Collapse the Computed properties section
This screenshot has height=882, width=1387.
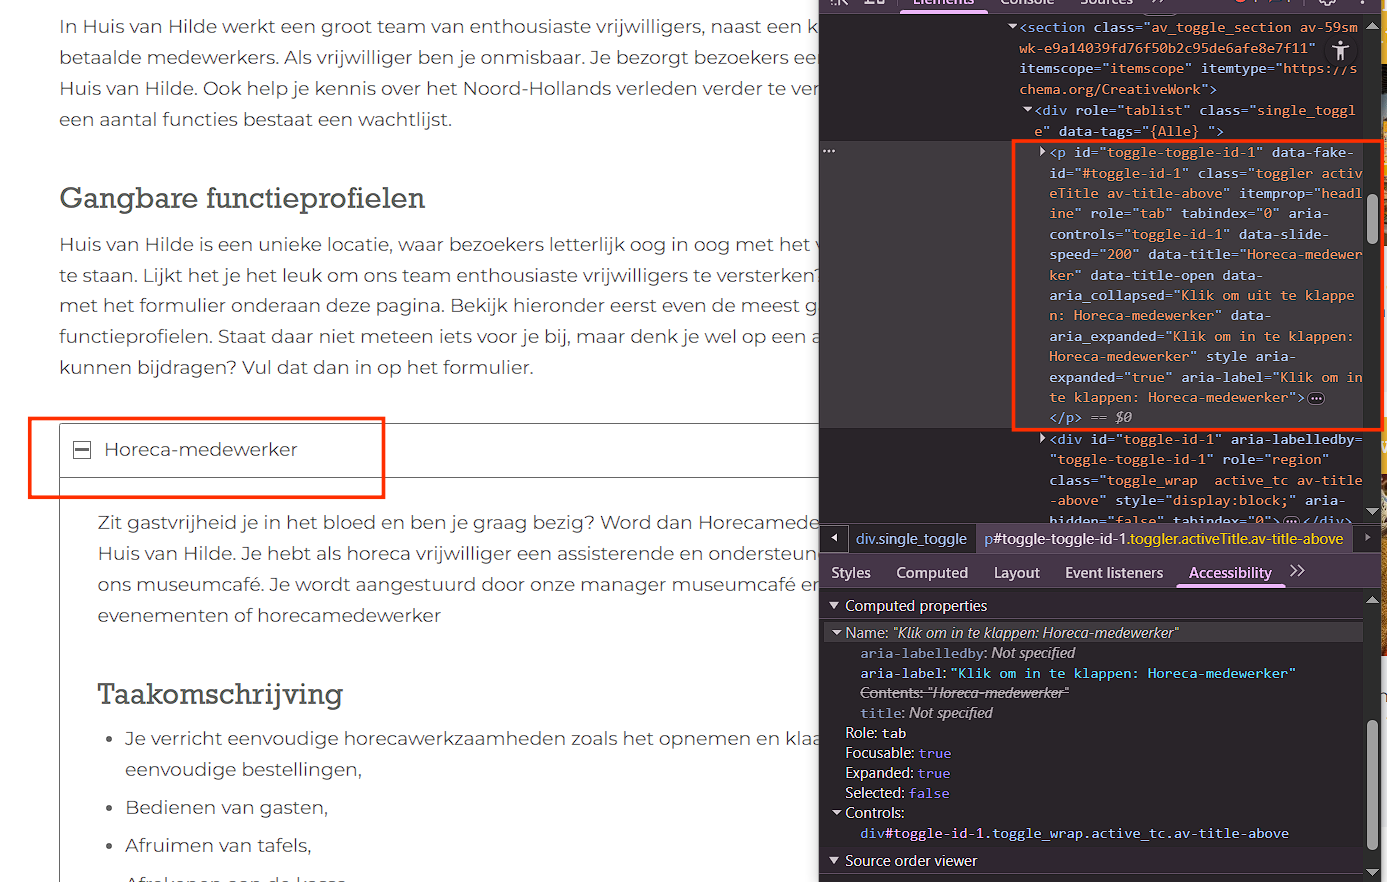point(834,606)
